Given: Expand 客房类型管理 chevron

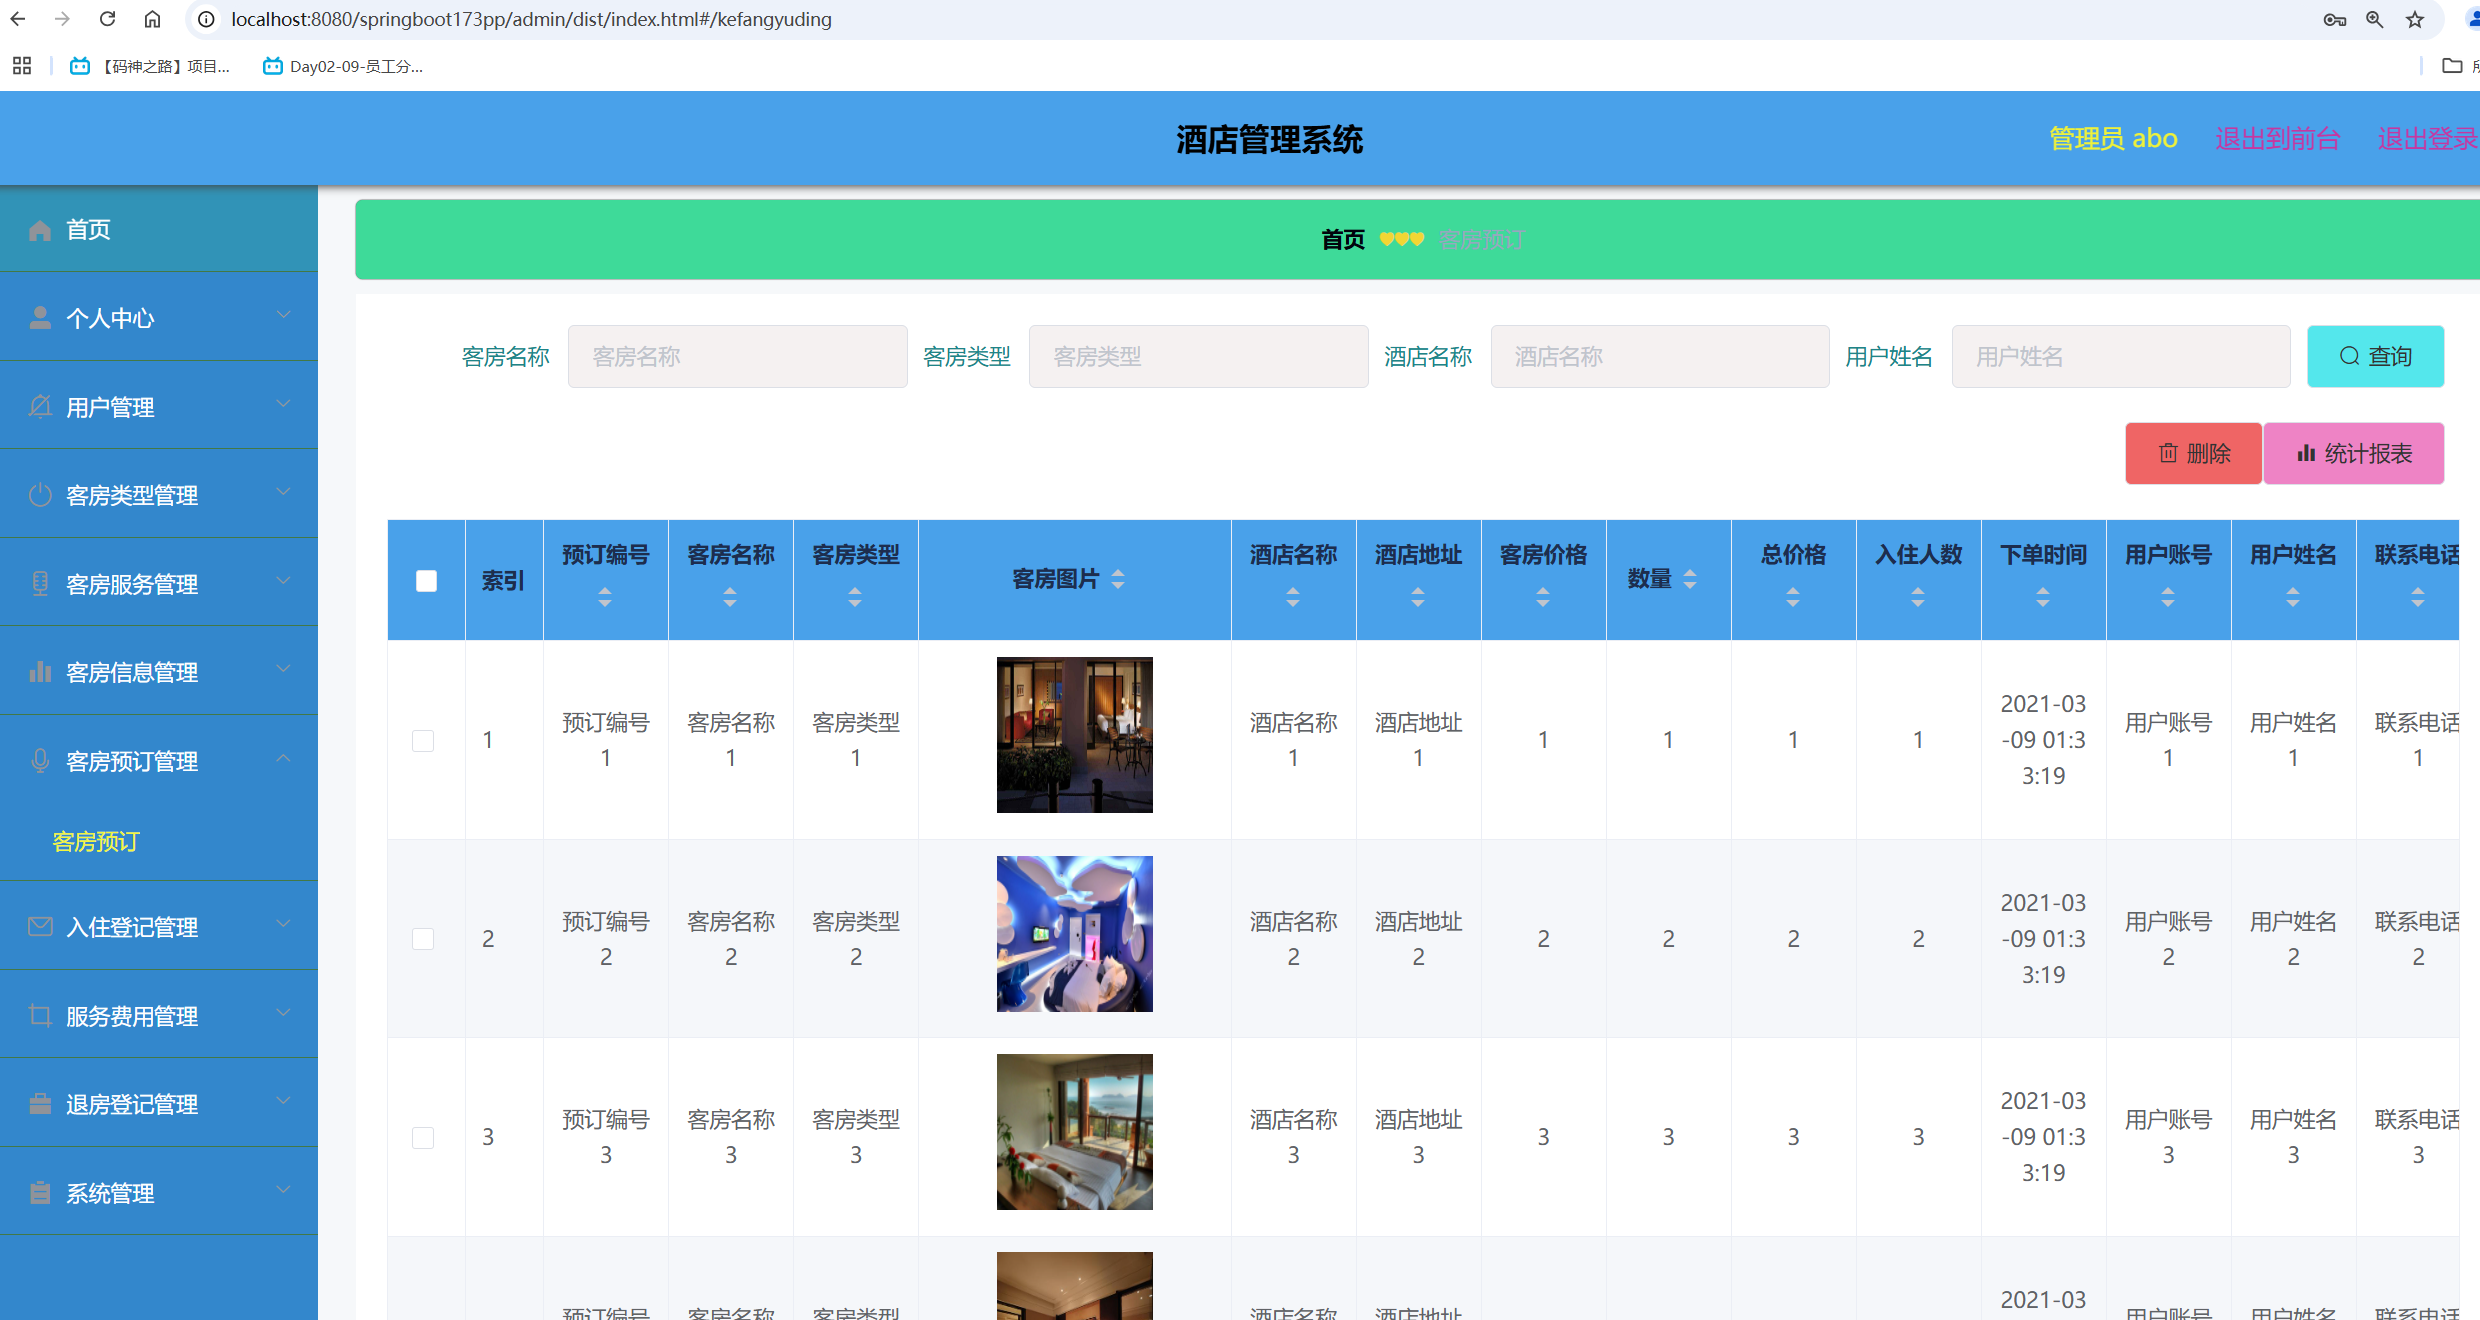Looking at the screenshot, I should (283, 492).
